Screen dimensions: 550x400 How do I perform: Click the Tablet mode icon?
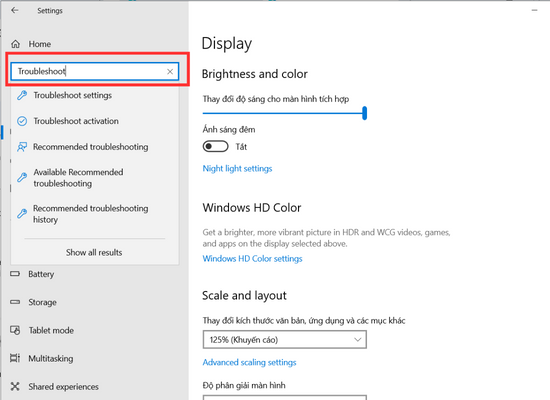[x=15, y=330]
